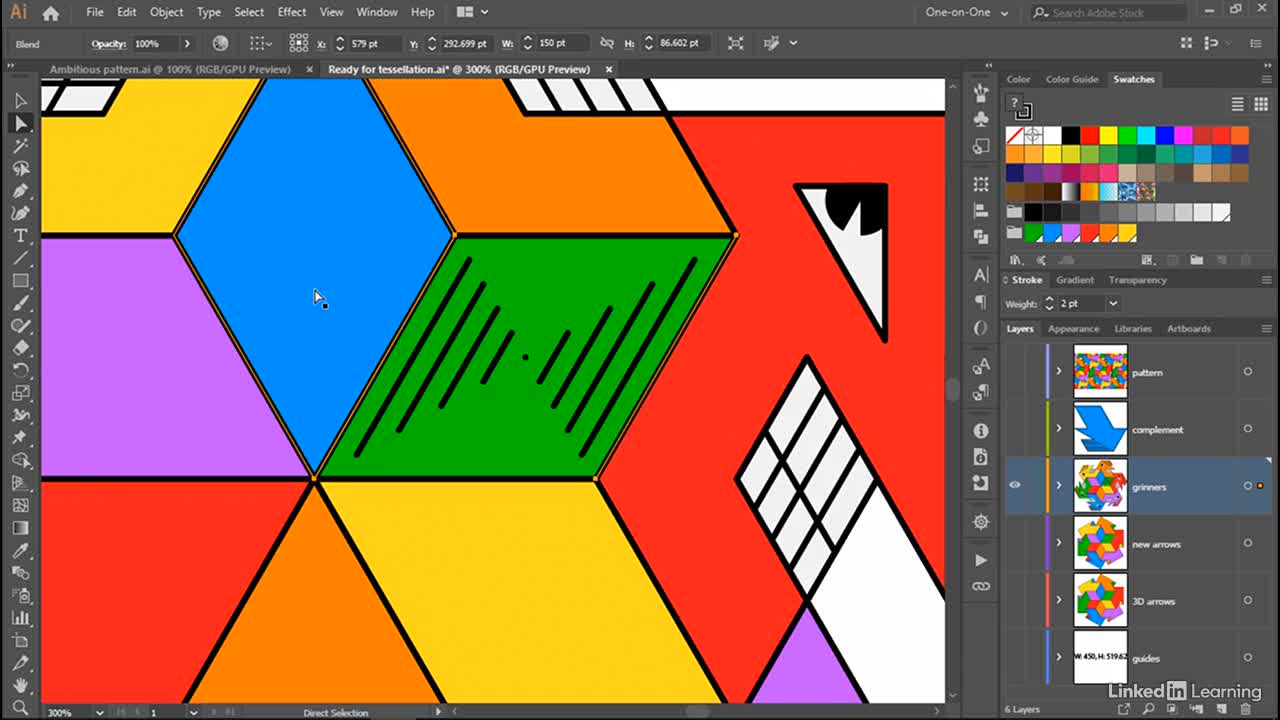Open the Character panel icon

pyautogui.click(x=981, y=275)
